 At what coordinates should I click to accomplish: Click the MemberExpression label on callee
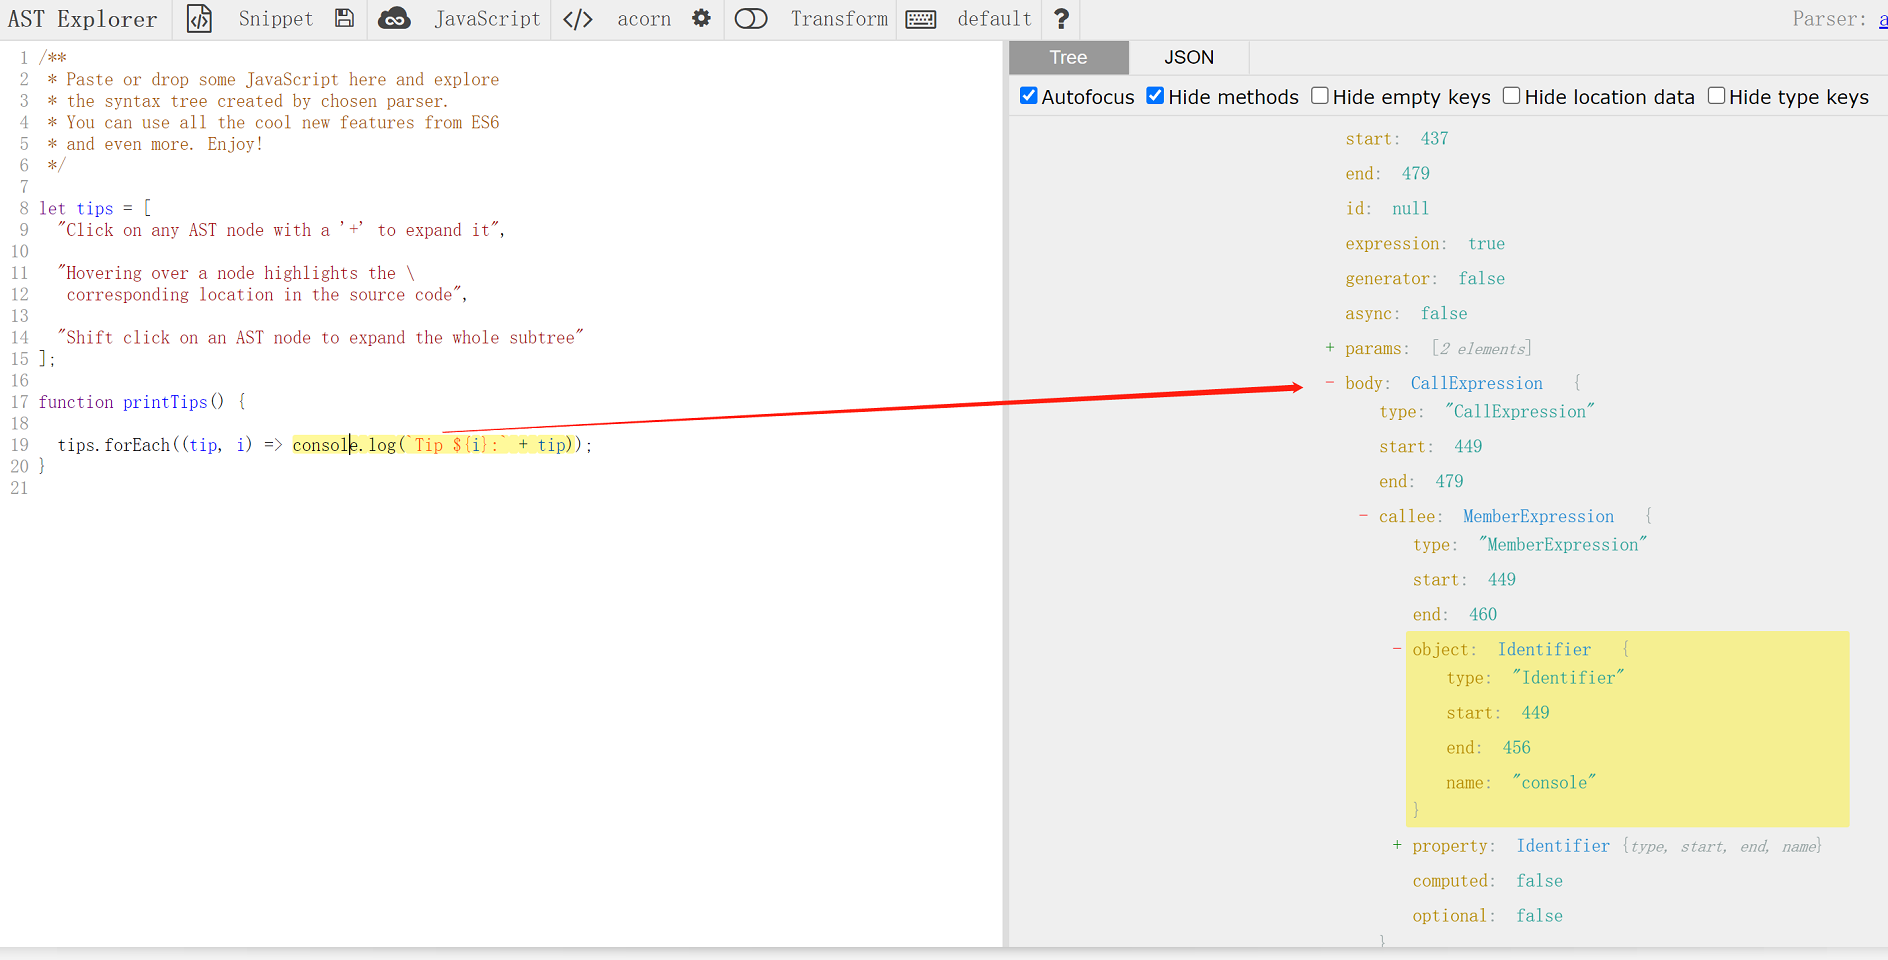(x=1538, y=516)
